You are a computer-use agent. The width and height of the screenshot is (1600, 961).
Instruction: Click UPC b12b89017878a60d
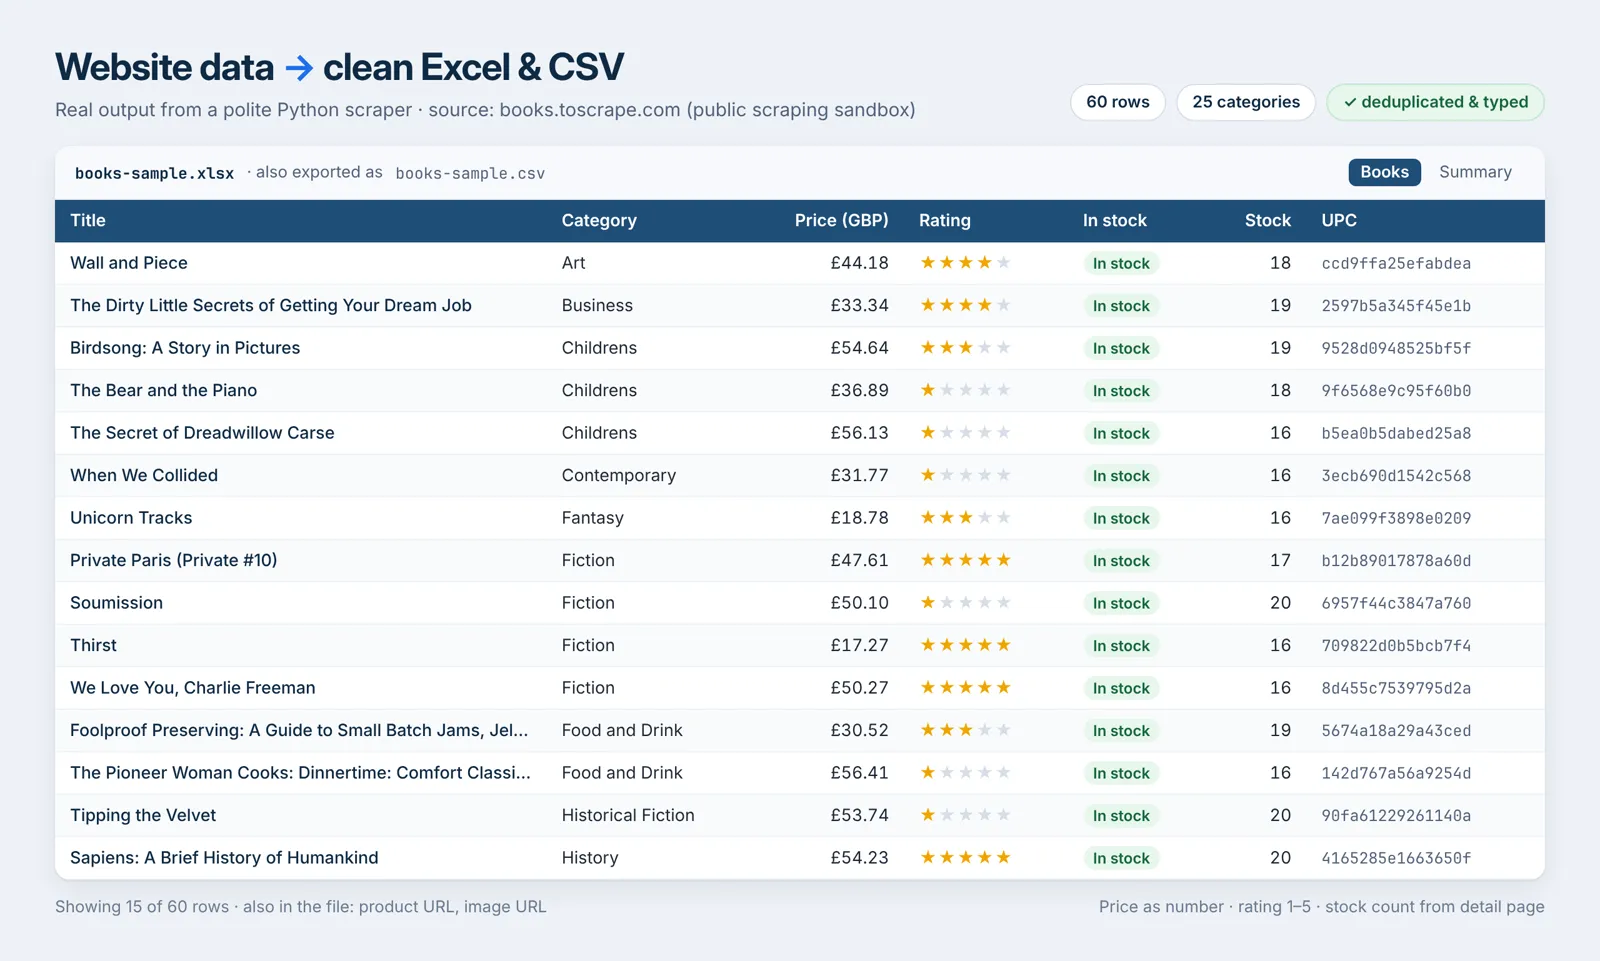pos(1396,561)
